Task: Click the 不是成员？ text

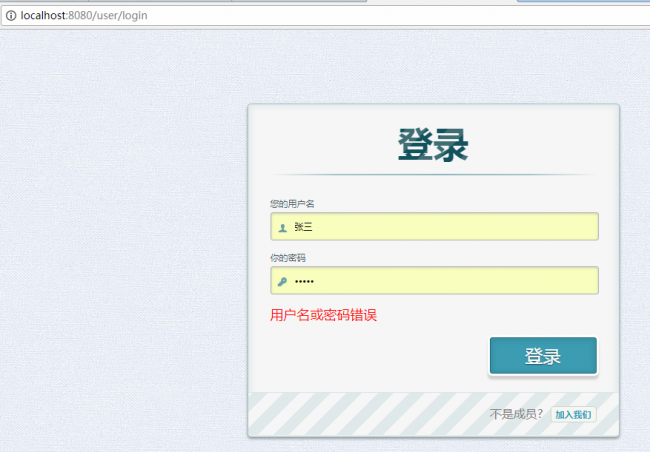Action: 517,414
